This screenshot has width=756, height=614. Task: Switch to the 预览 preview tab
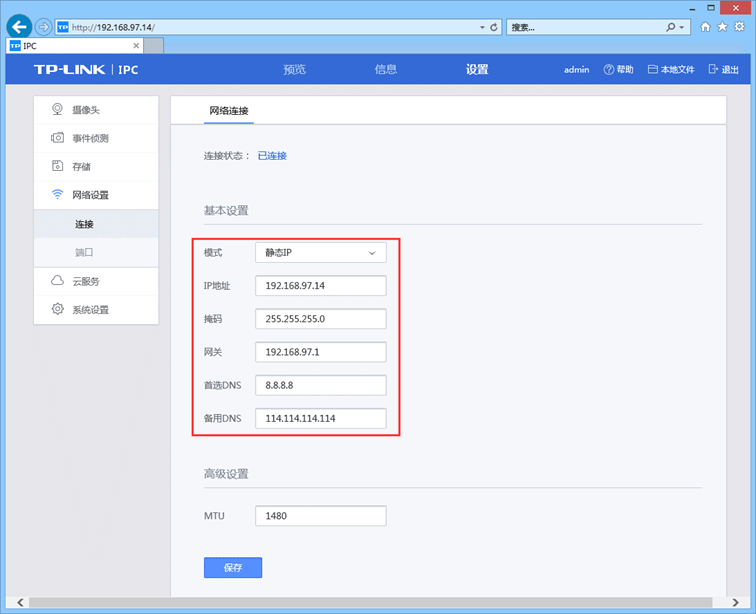click(x=294, y=70)
